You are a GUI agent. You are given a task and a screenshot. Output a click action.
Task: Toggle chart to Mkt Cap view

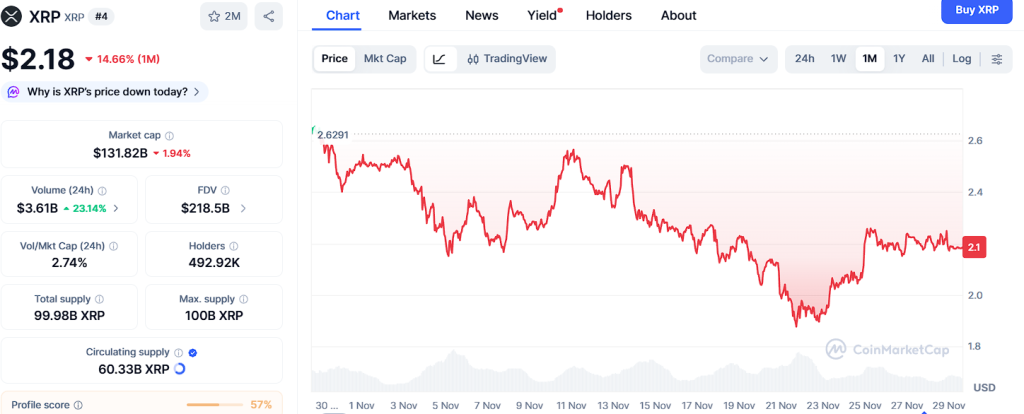(385, 59)
